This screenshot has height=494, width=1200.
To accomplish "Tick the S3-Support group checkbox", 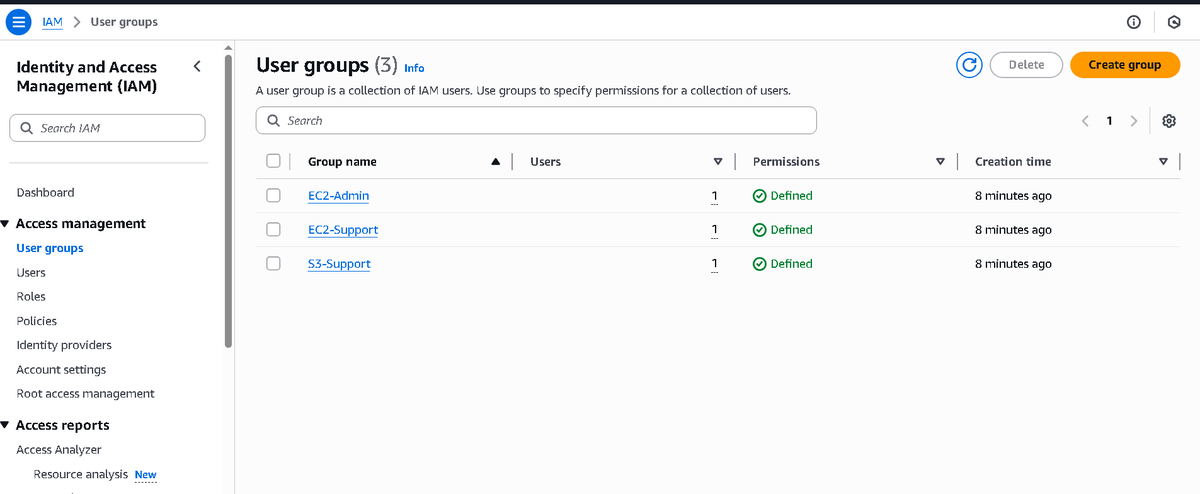I will [274, 264].
